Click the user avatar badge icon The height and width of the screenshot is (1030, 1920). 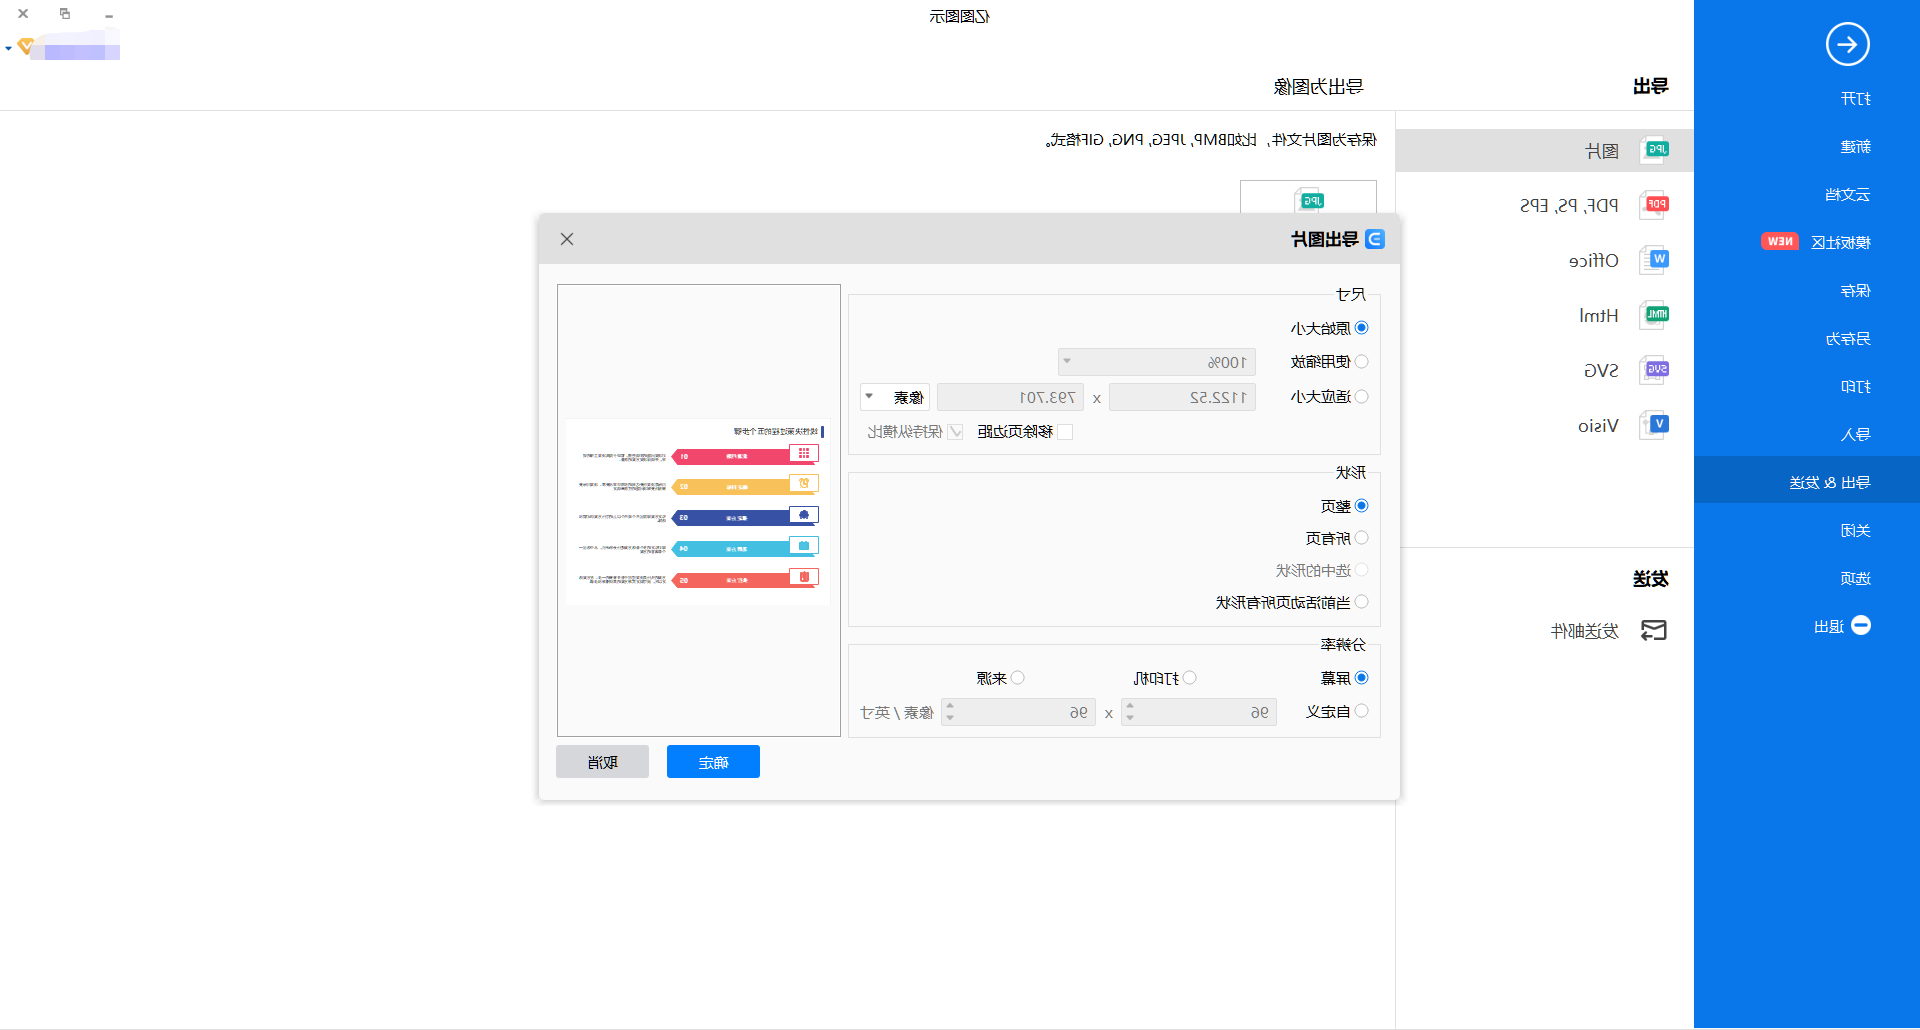click(26, 46)
